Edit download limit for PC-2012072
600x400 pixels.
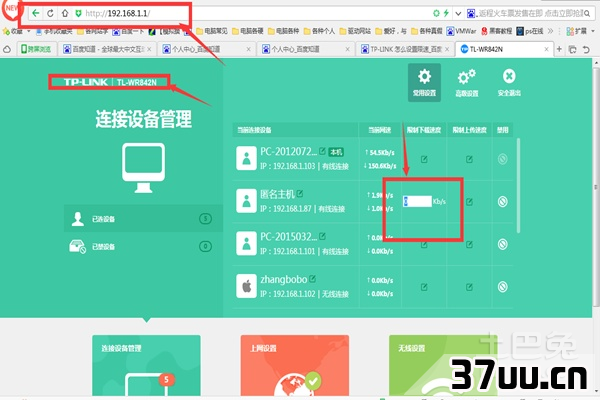(424, 159)
